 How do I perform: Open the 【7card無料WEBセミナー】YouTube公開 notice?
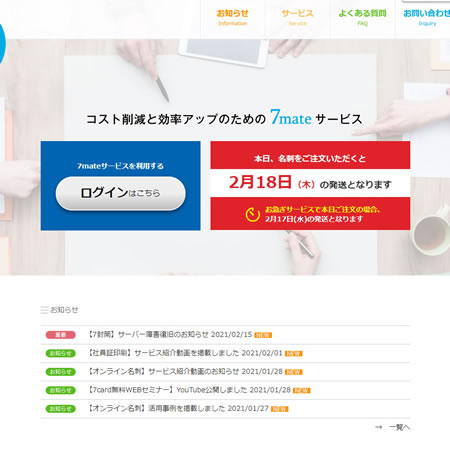189,390
